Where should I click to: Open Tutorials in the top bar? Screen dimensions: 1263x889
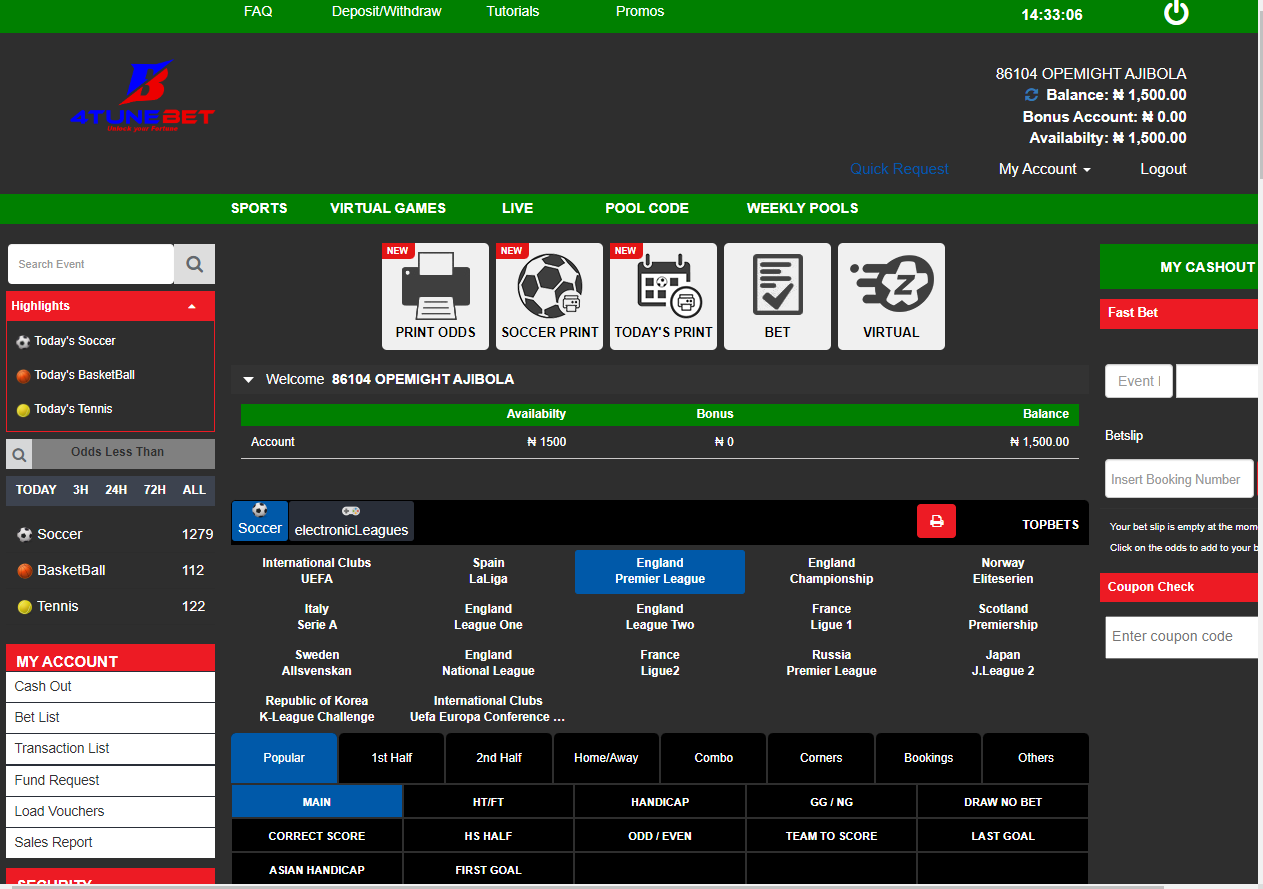[x=513, y=12]
